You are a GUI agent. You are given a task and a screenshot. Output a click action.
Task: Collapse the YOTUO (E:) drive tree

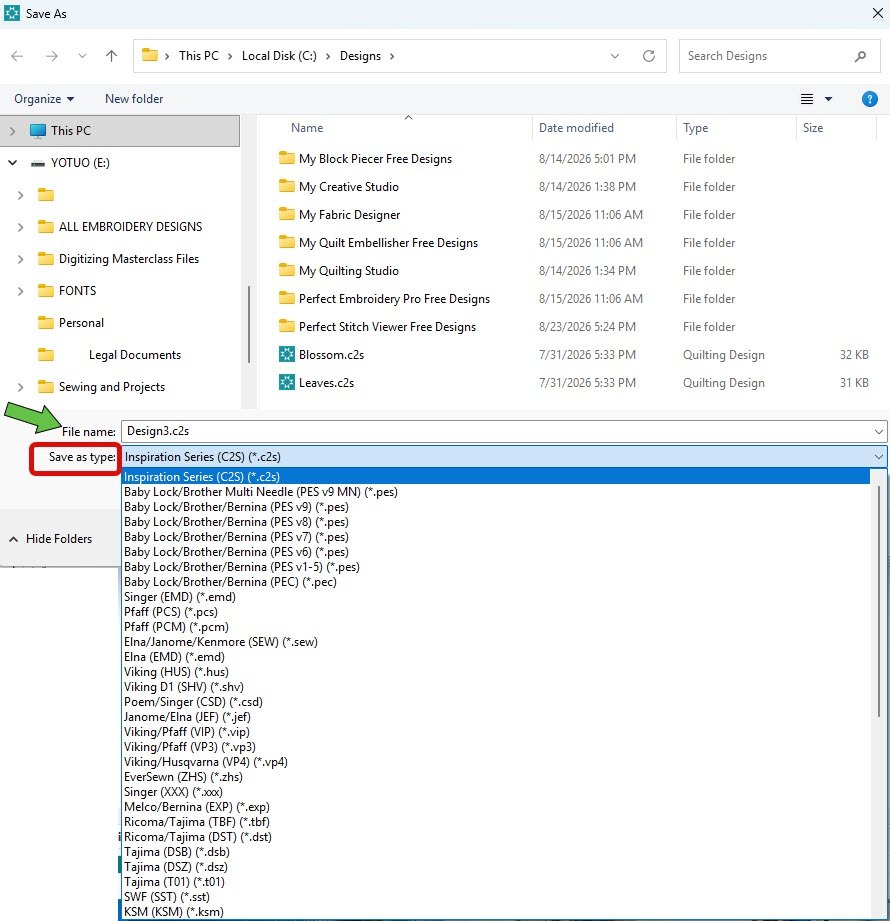click(x=12, y=163)
